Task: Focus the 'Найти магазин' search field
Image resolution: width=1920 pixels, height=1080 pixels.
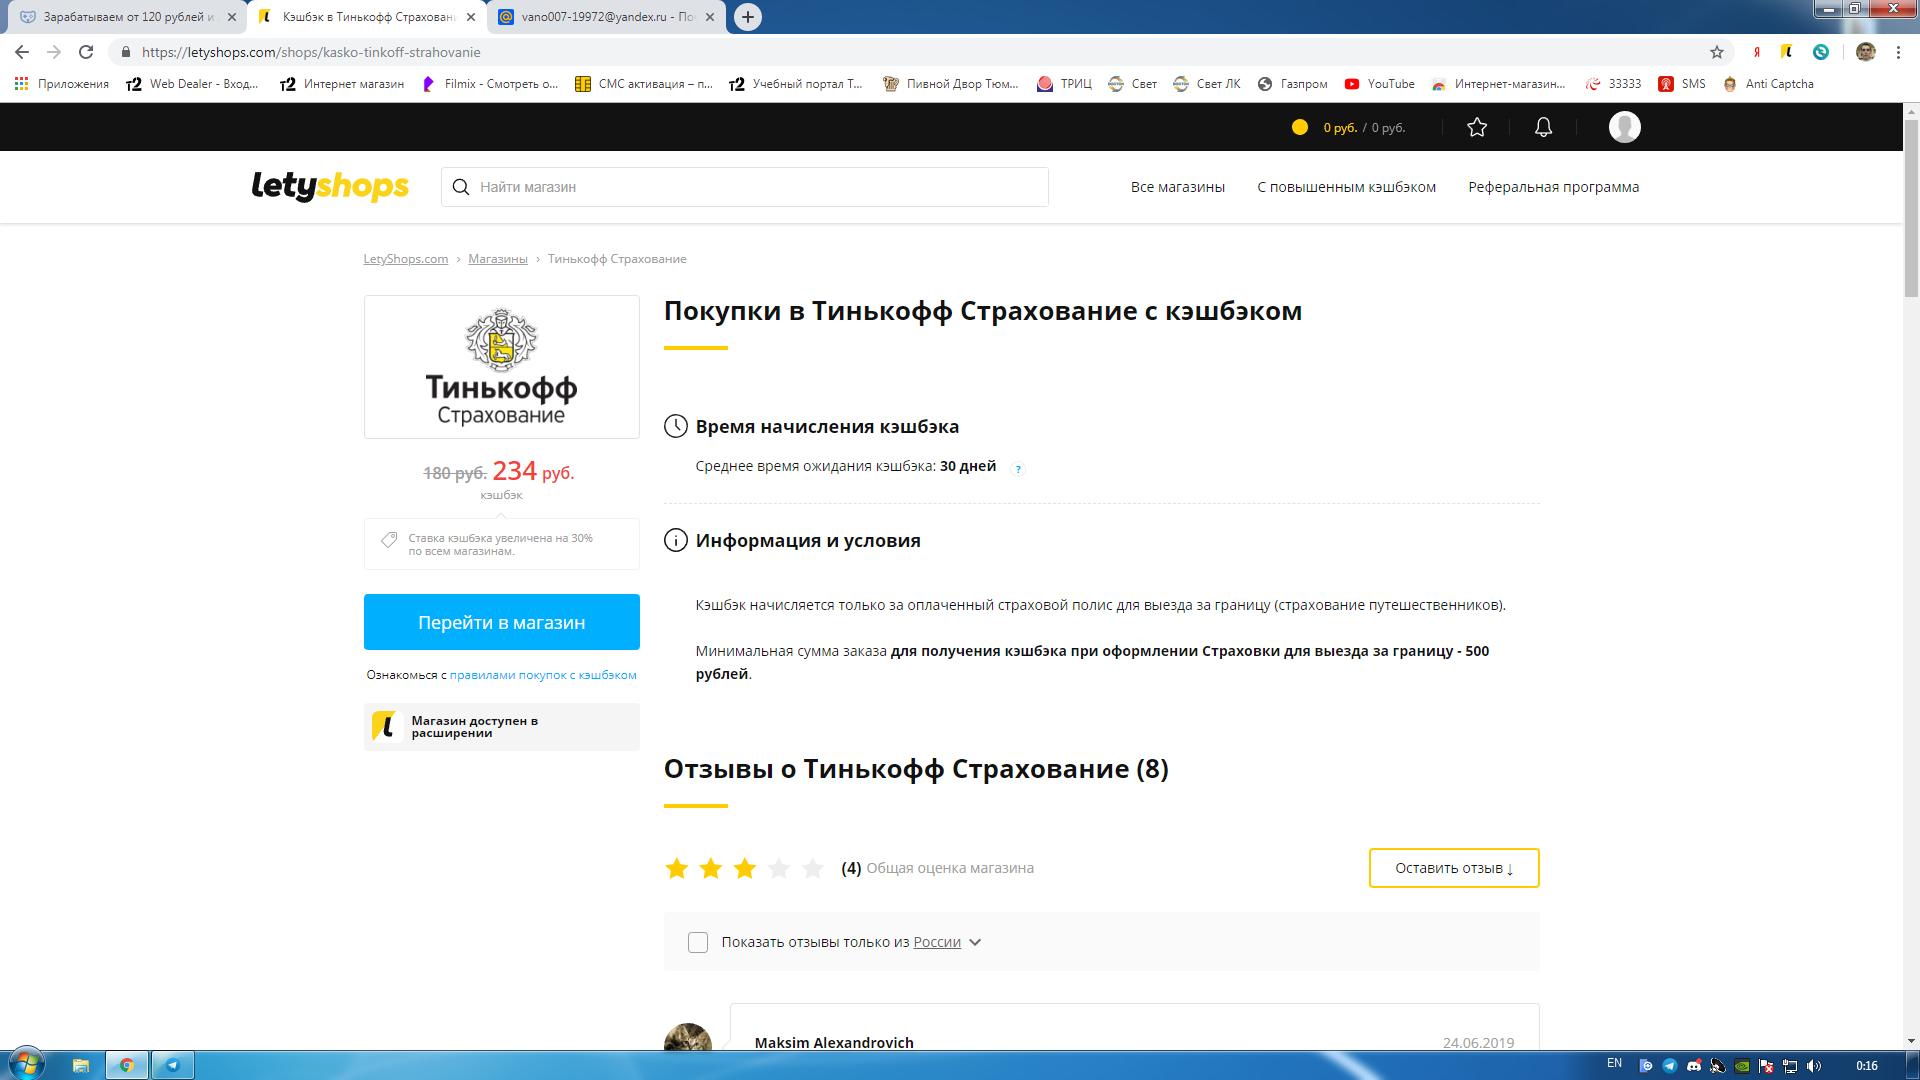Action: pos(745,187)
